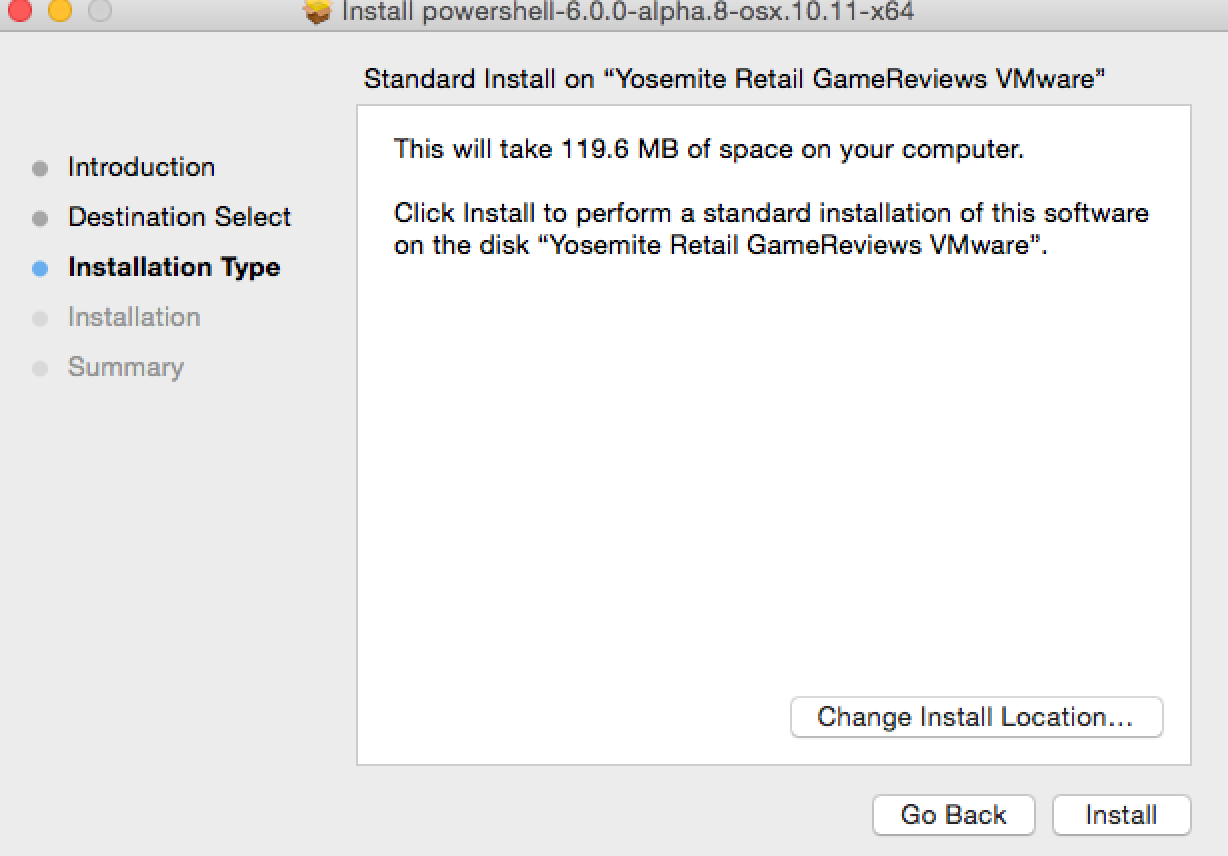
Task: Click the red close window button
Action: [x=19, y=11]
